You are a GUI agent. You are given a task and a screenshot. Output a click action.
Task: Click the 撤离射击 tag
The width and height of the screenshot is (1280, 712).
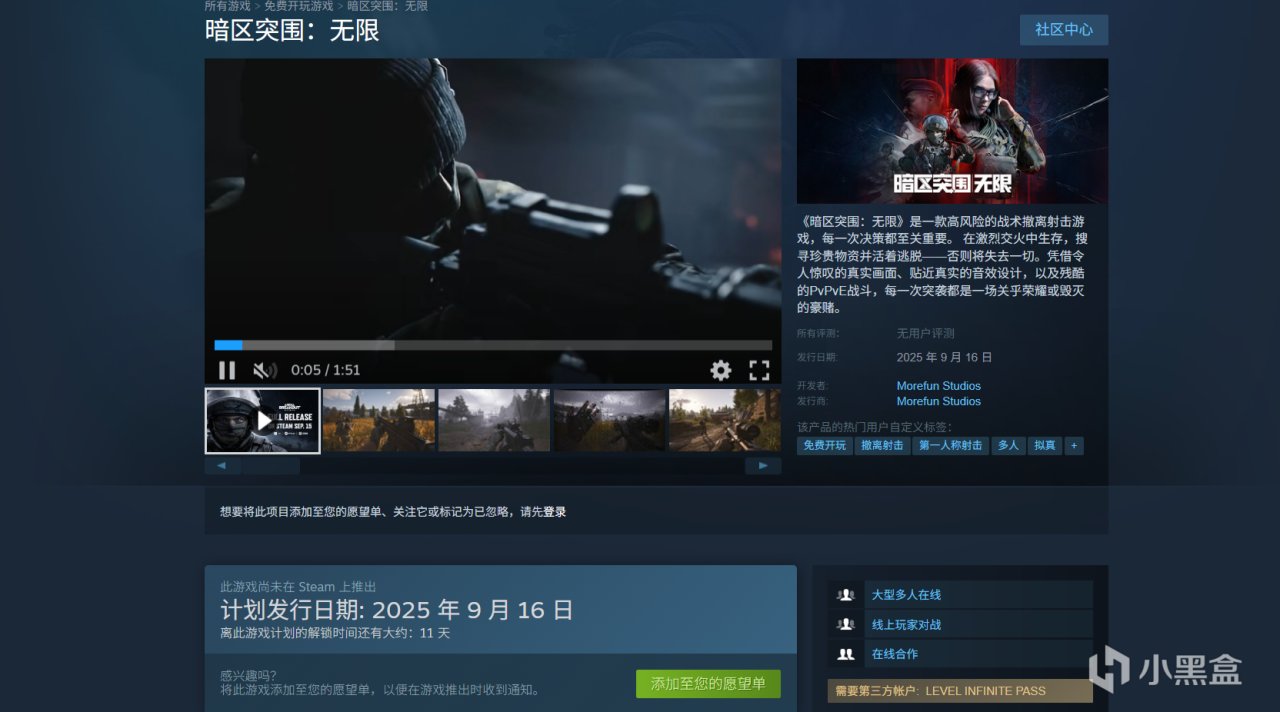point(882,446)
